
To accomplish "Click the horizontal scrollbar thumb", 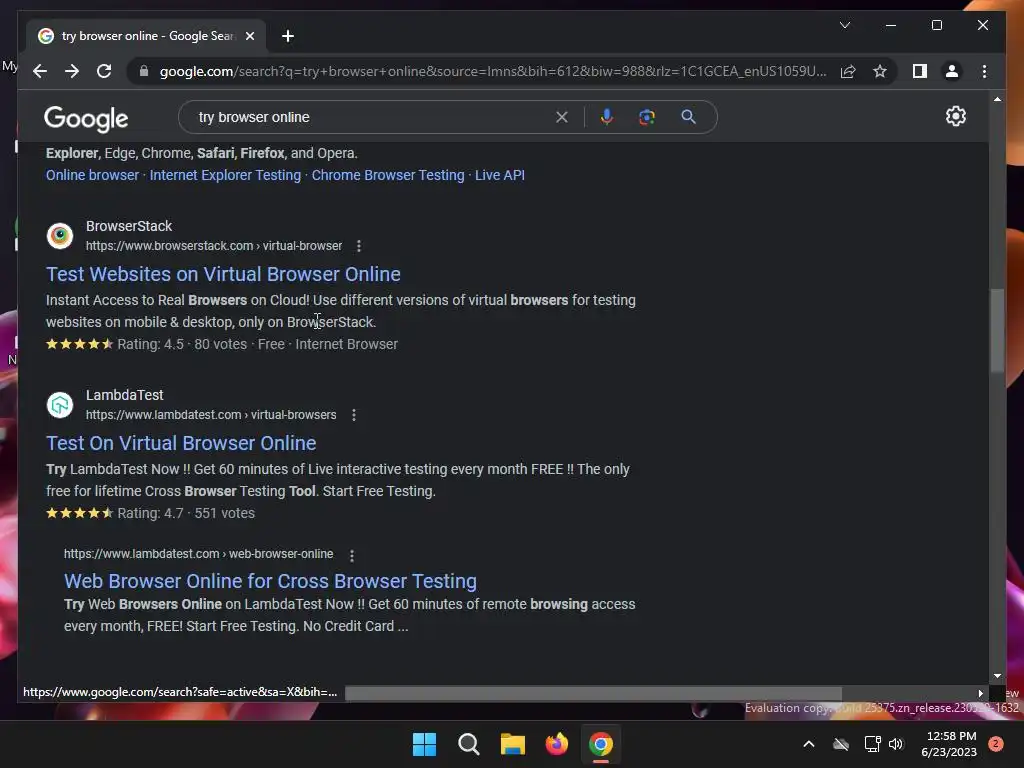I will [x=593, y=693].
